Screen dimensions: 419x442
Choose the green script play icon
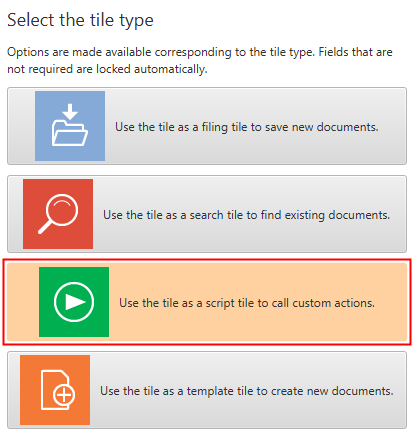tap(74, 302)
